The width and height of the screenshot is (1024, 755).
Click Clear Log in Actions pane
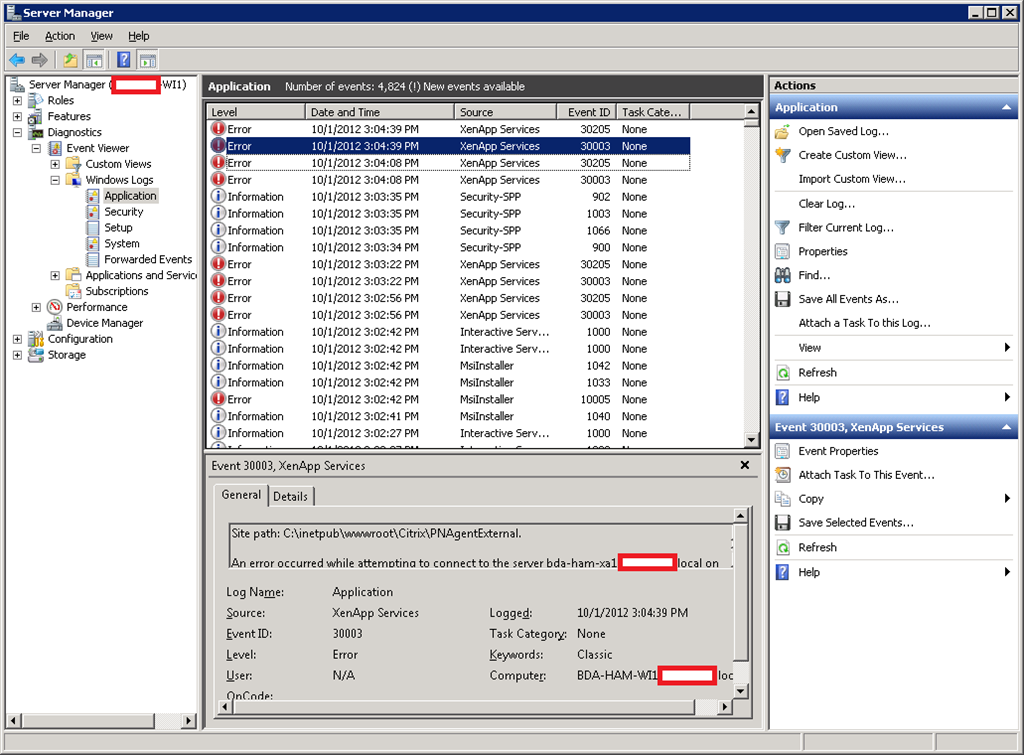point(826,204)
